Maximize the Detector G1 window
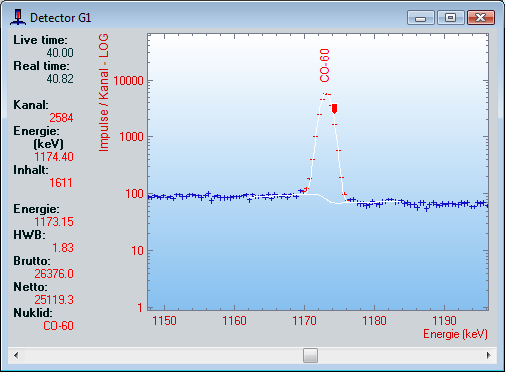 (x=451, y=18)
